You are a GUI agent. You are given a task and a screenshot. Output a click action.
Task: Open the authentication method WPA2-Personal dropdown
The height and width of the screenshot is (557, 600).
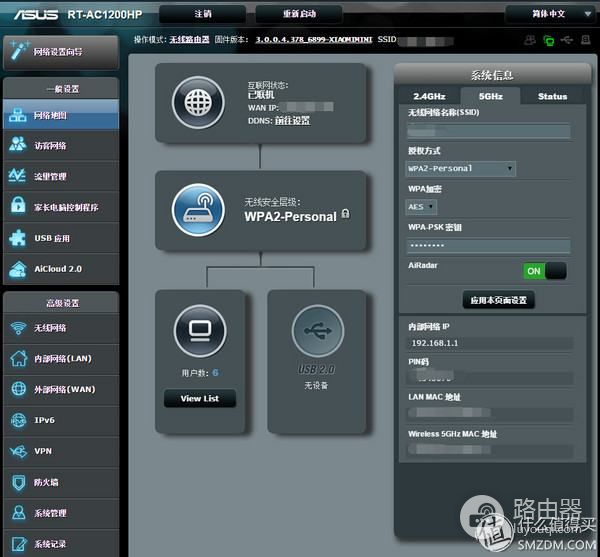click(460, 168)
